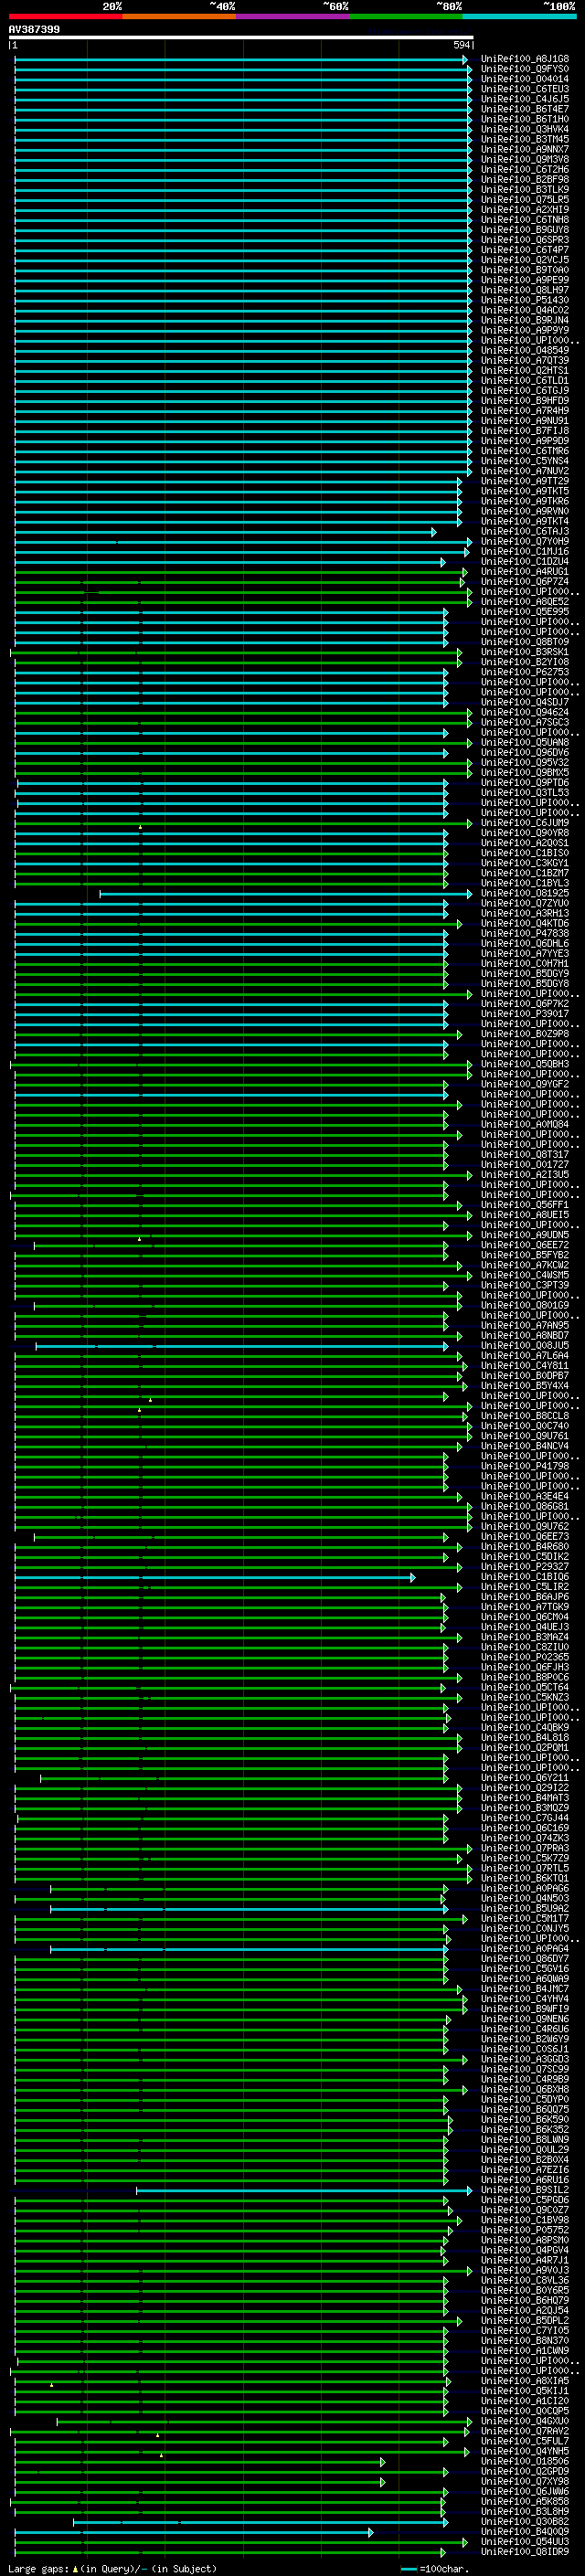The image size is (585, 2576).
Task: Select hit label UniRef100_O18506
Action: tap(525, 2462)
